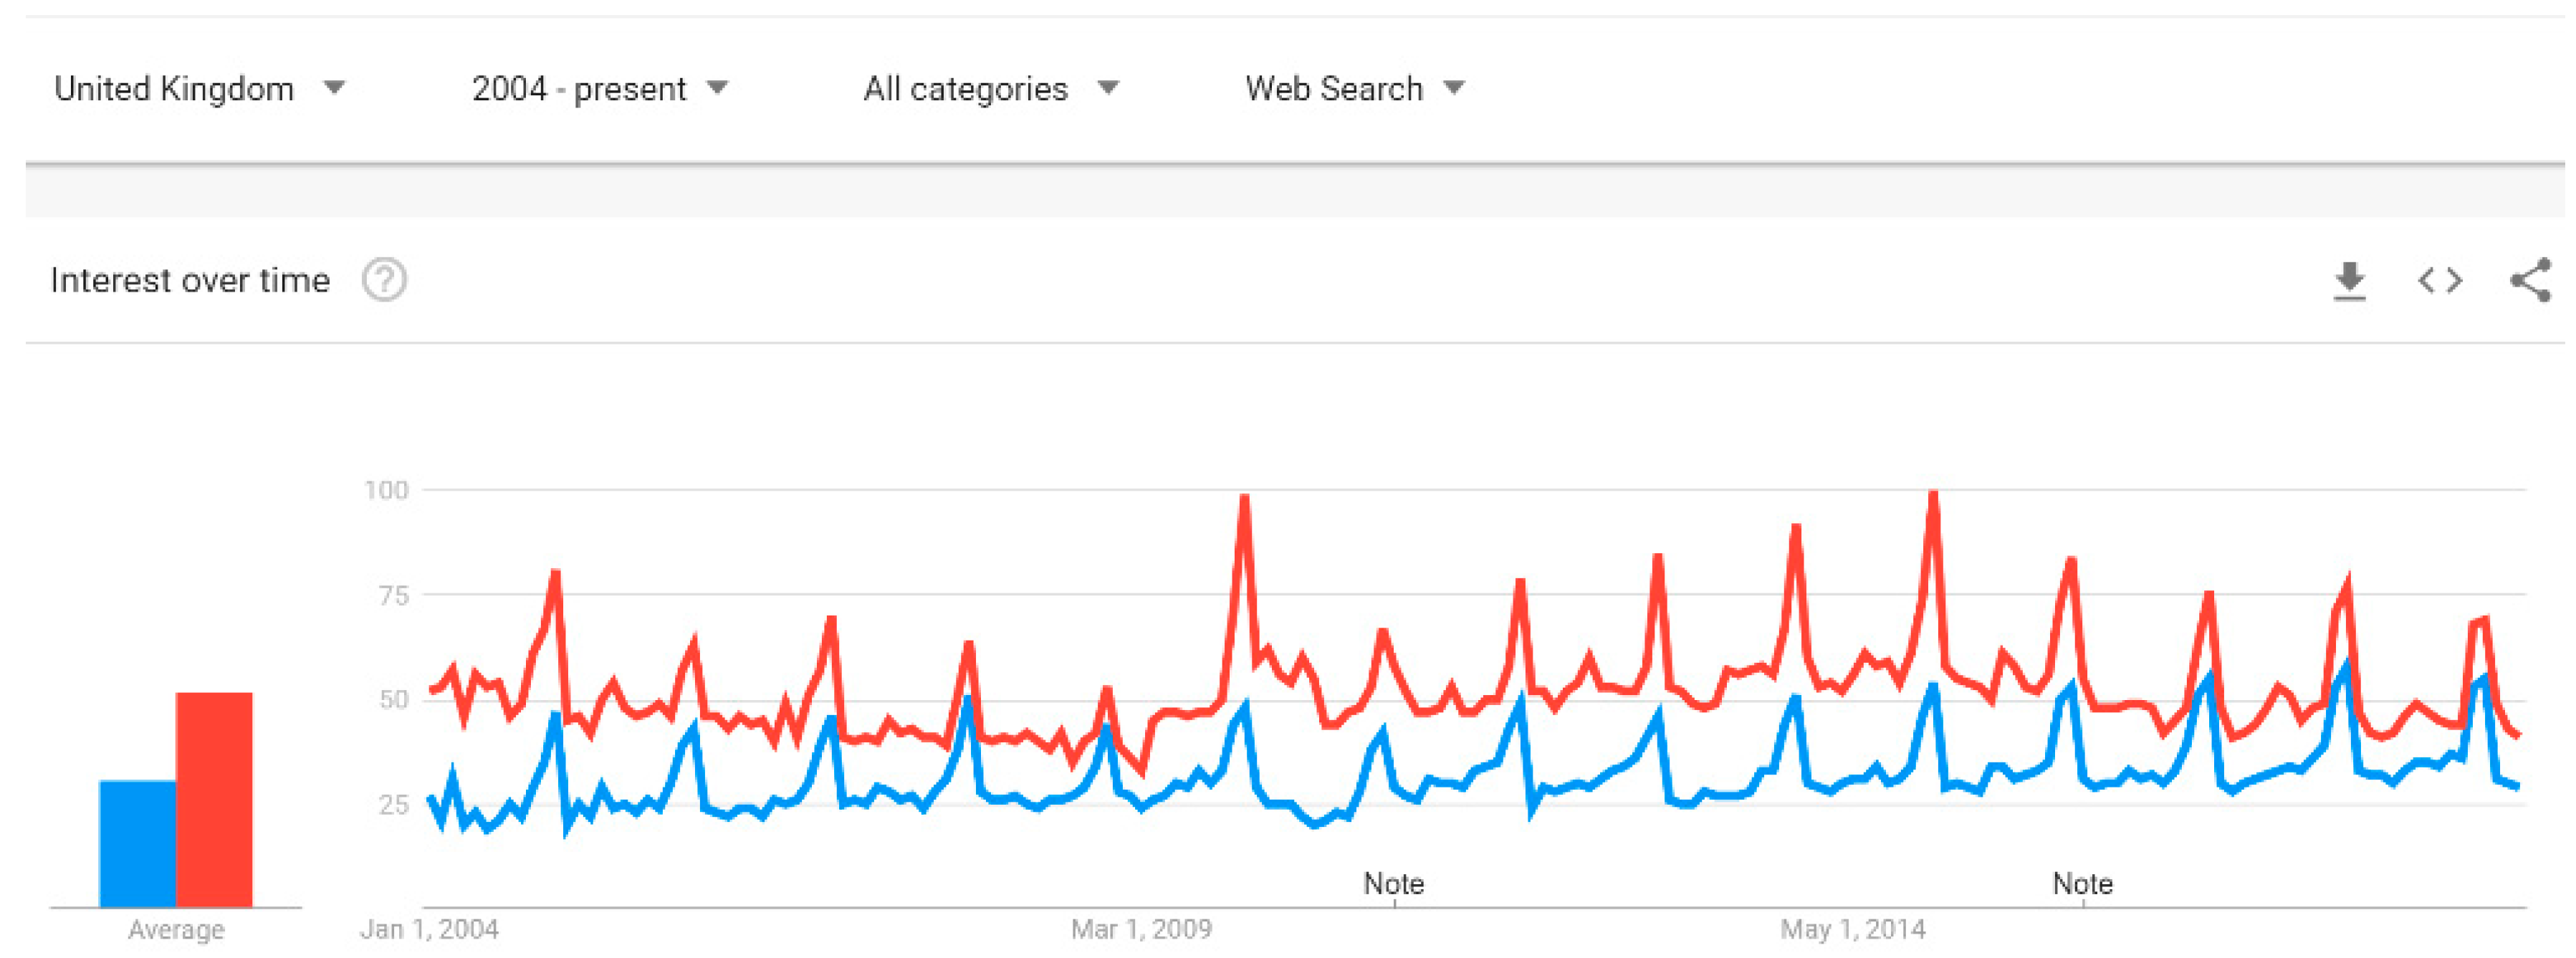2576x958 pixels.
Task: Open the All categories dropdown
Action: [x=990, y=89]
